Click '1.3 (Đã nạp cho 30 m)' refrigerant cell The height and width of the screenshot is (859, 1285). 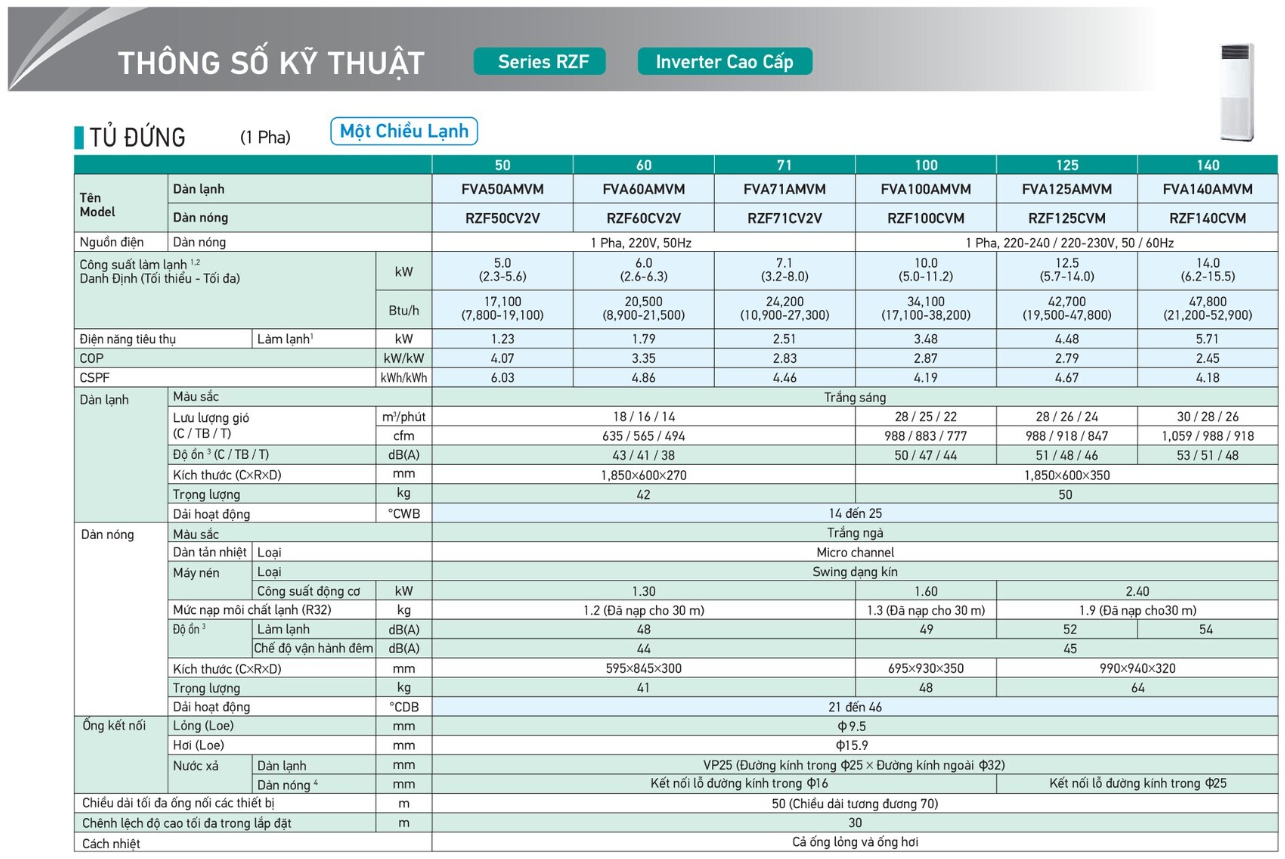click(x=926, y=610)
